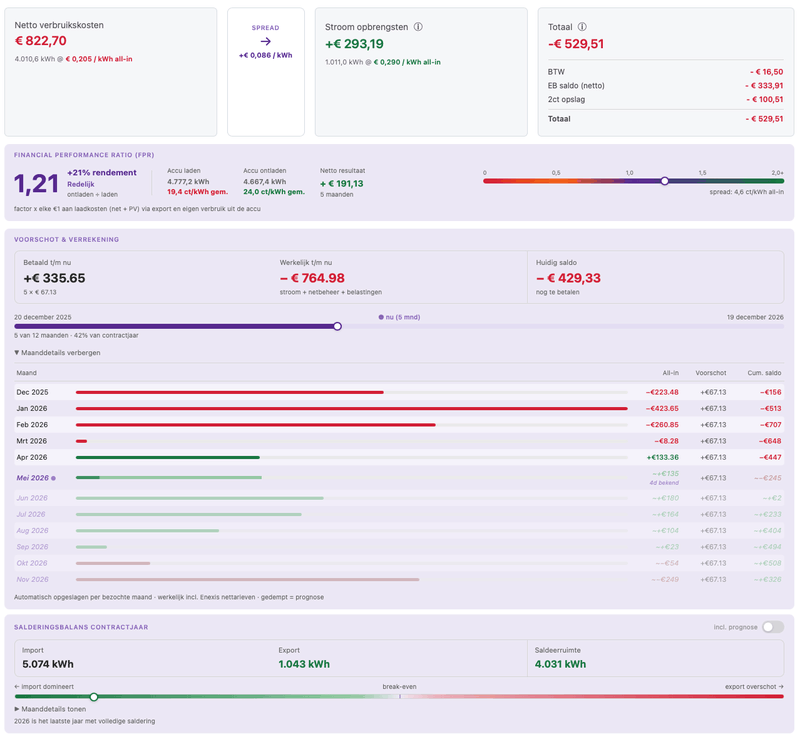800x734 pixels.
Task: Toggle the incl. prognose switch
Action: pos(772,627)
